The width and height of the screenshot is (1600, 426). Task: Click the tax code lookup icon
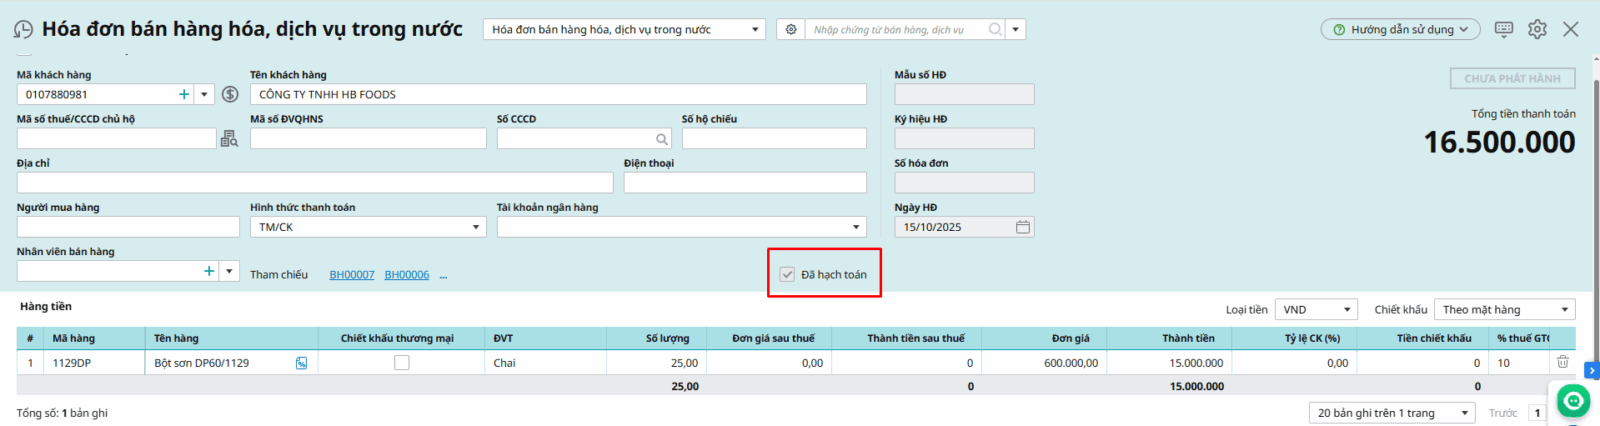click(229, 139)
